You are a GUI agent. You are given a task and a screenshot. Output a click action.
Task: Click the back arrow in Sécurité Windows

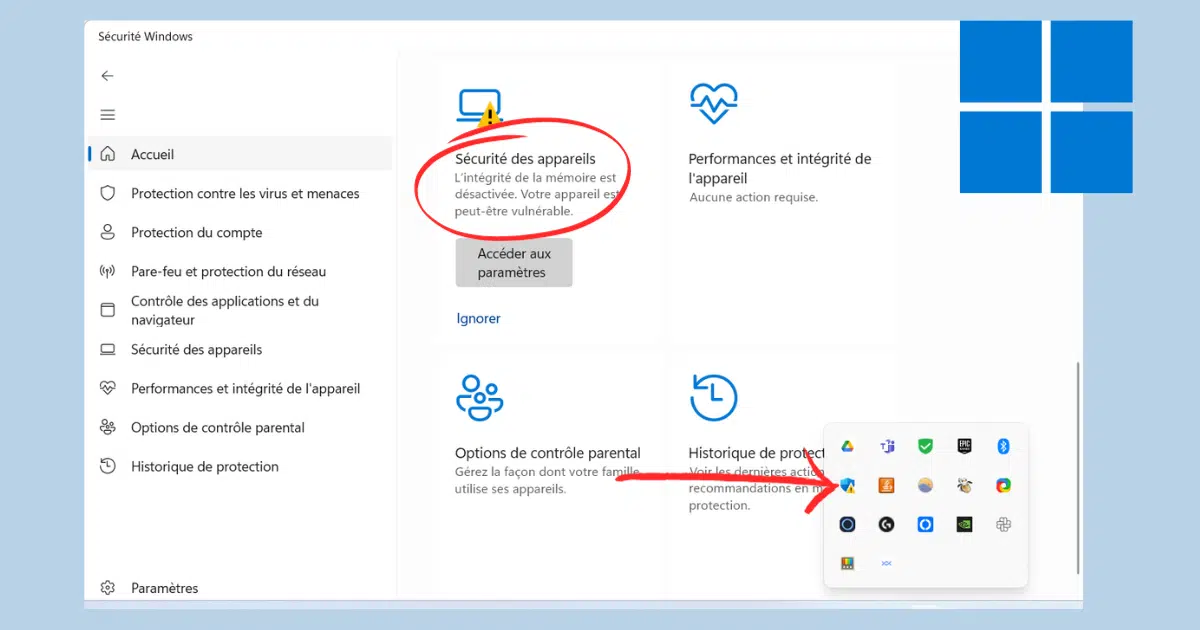point(108,76)
